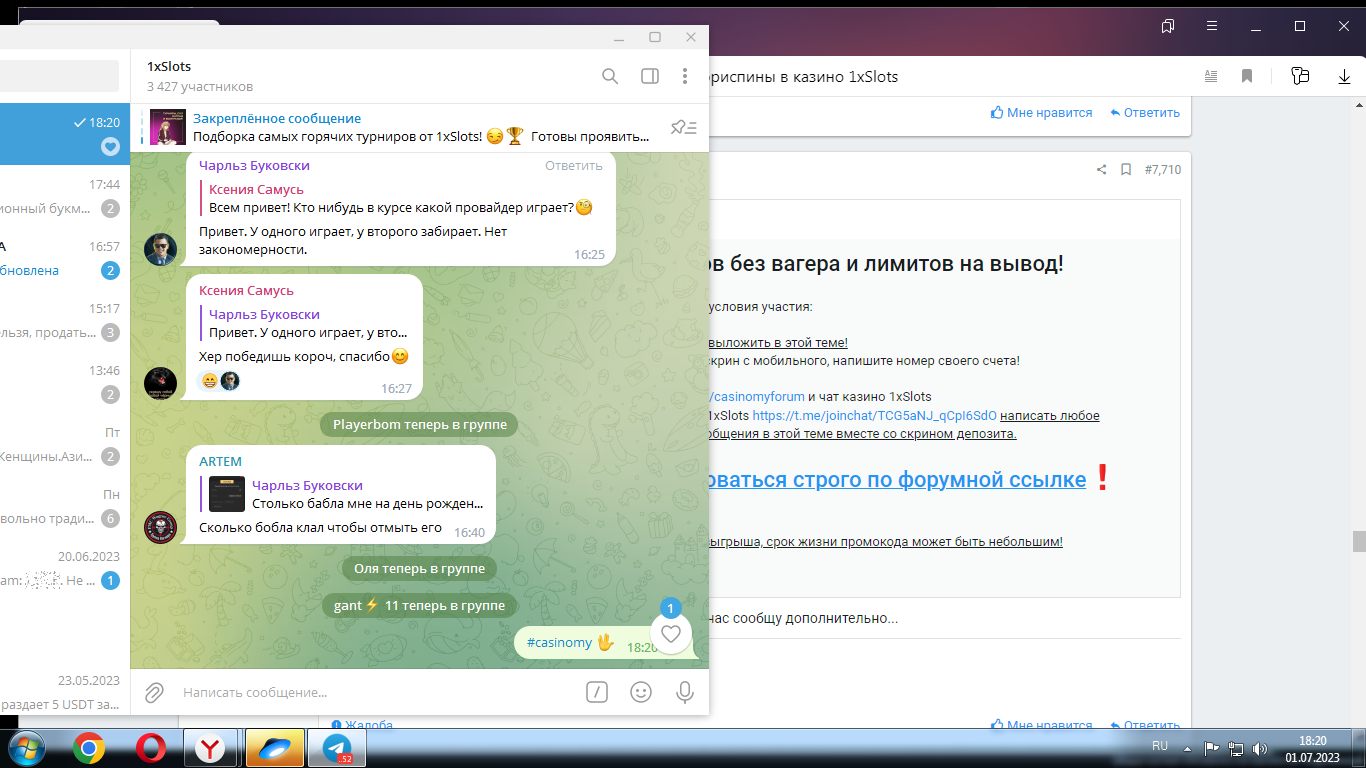Click the paperclip attach file icon
1366x768 pixels.
[x=154, y=692]
